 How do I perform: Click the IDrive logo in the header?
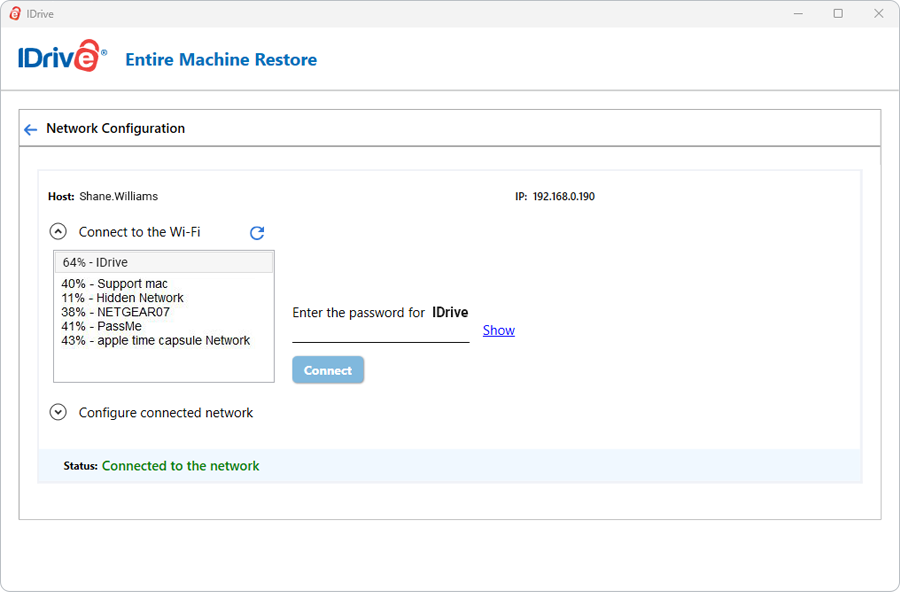(x=62, y=56)
